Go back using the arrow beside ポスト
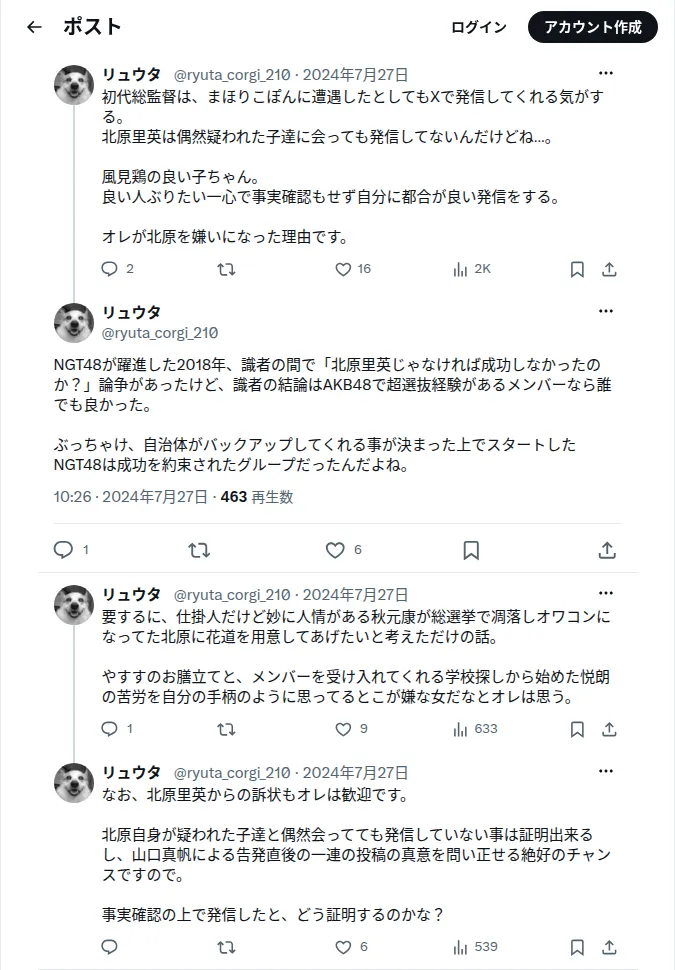This screenshot has width=675, height=970. [x=35, y=27]
